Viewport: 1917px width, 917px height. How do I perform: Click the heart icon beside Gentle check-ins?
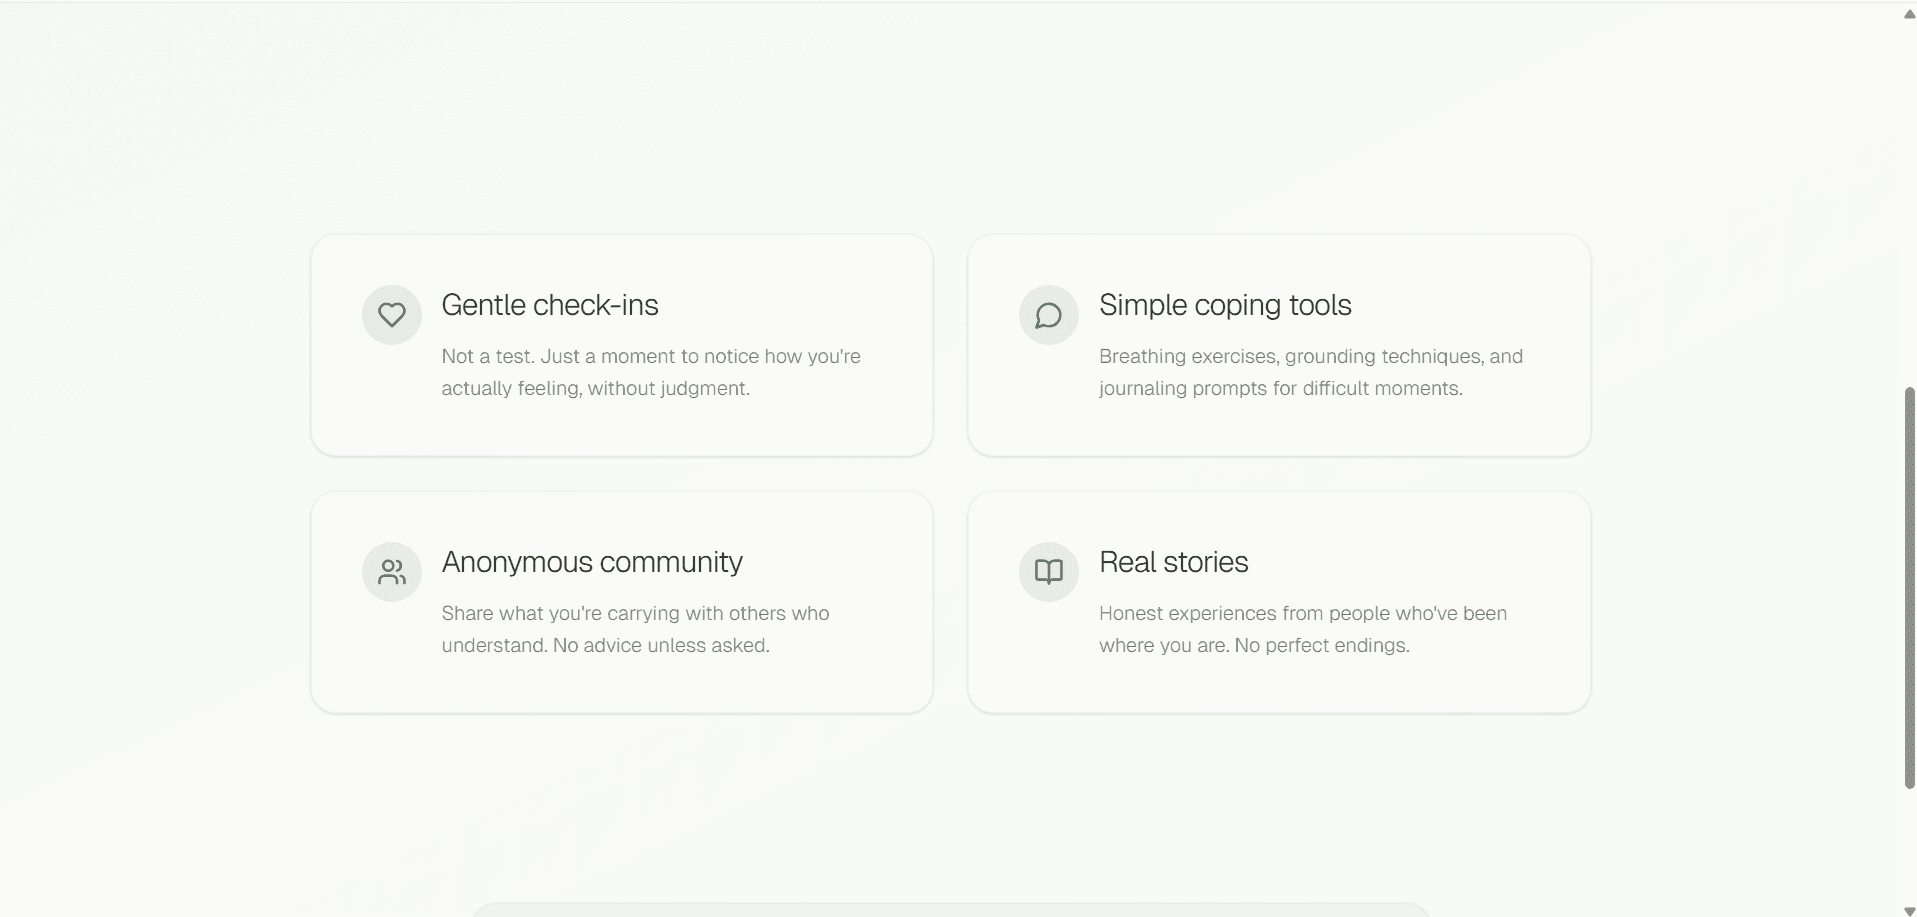(392, 315)
